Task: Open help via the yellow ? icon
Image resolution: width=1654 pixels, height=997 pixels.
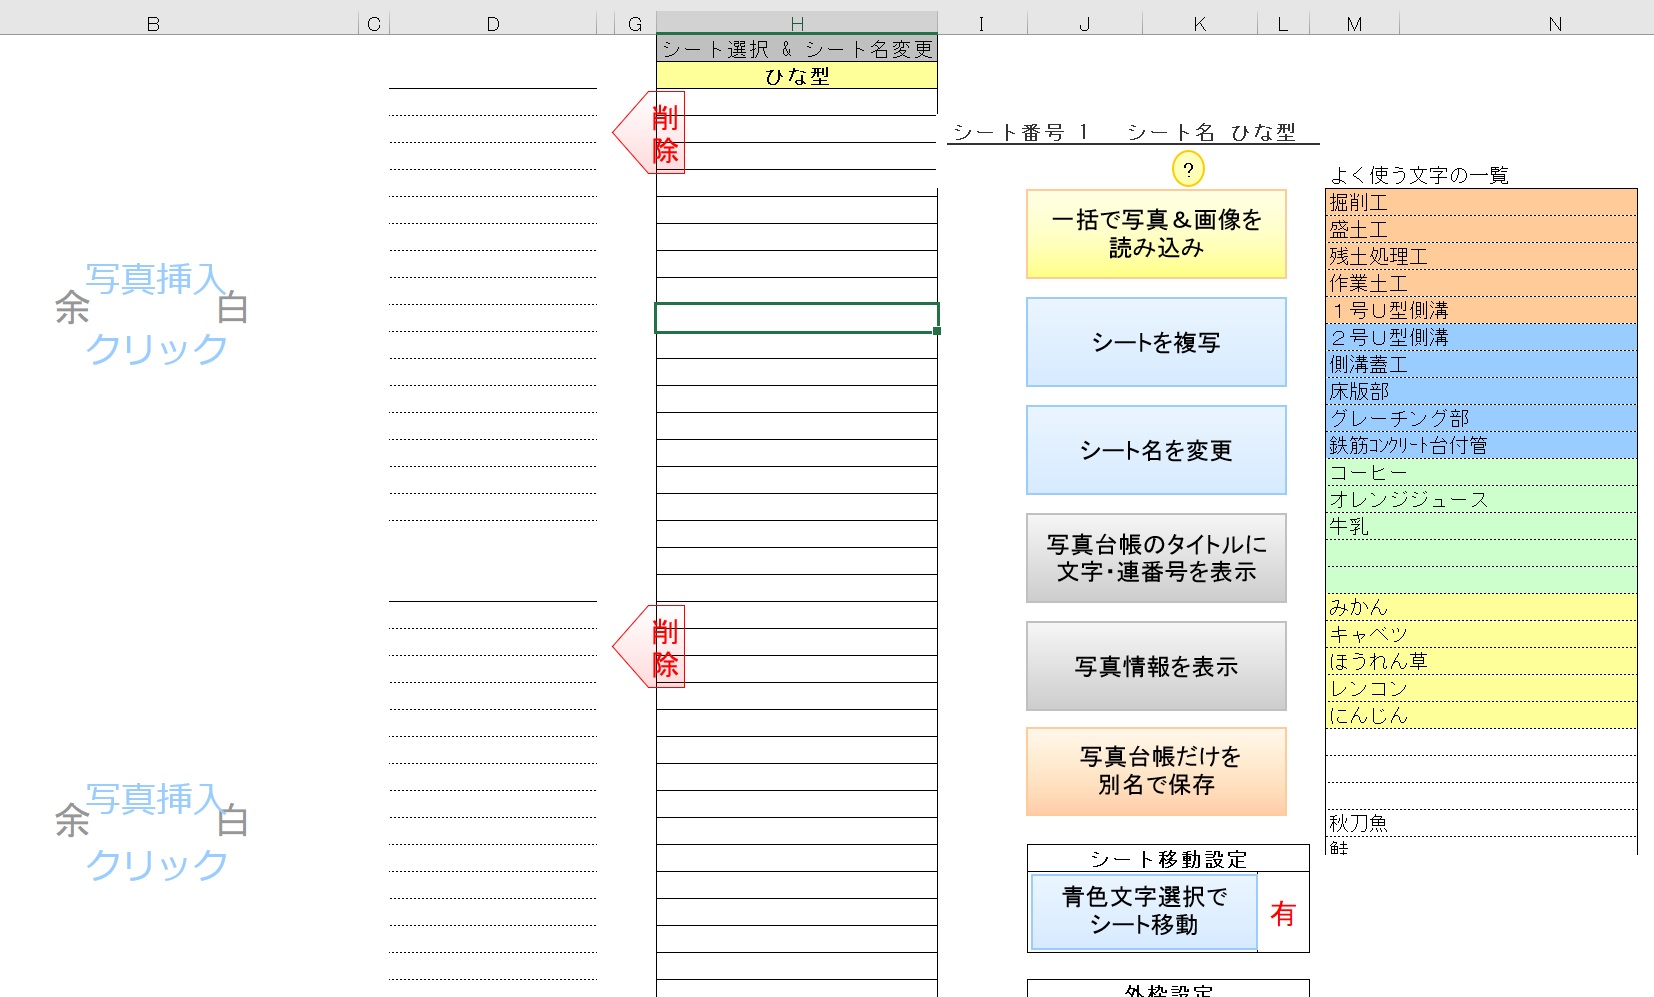Action: pyautogui.click(x=1187, y=170)
